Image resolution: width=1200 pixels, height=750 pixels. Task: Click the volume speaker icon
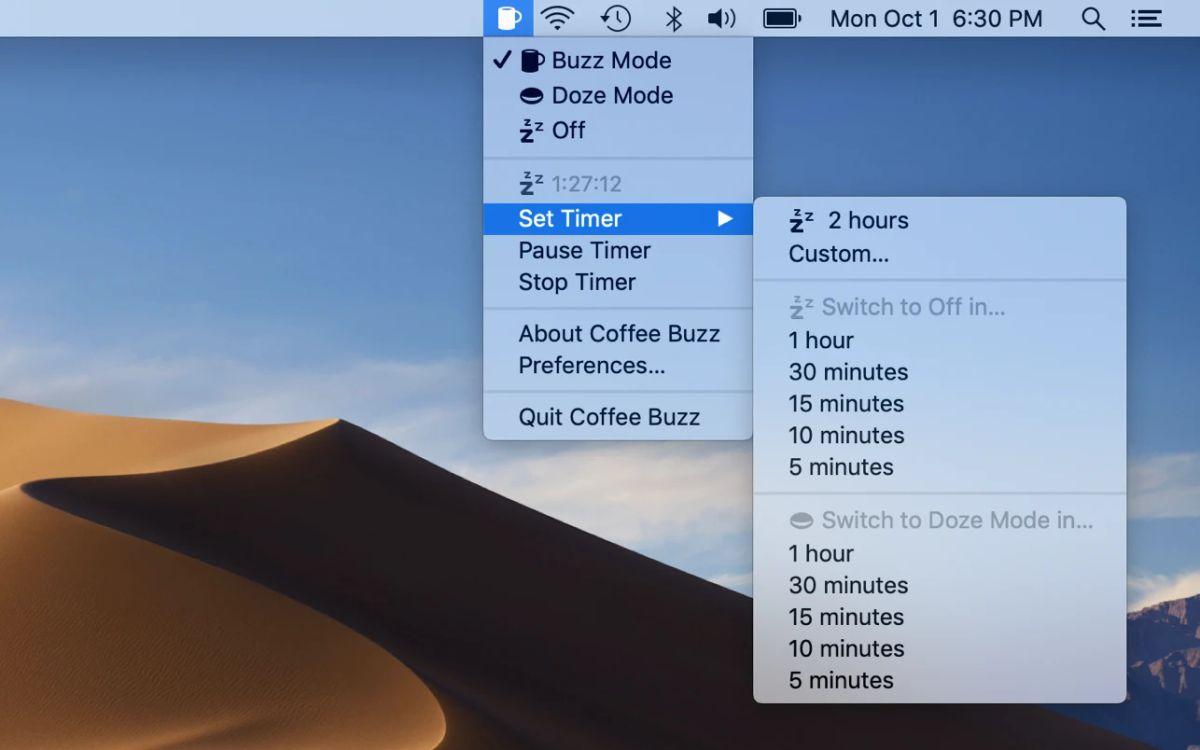pos(721,18)
